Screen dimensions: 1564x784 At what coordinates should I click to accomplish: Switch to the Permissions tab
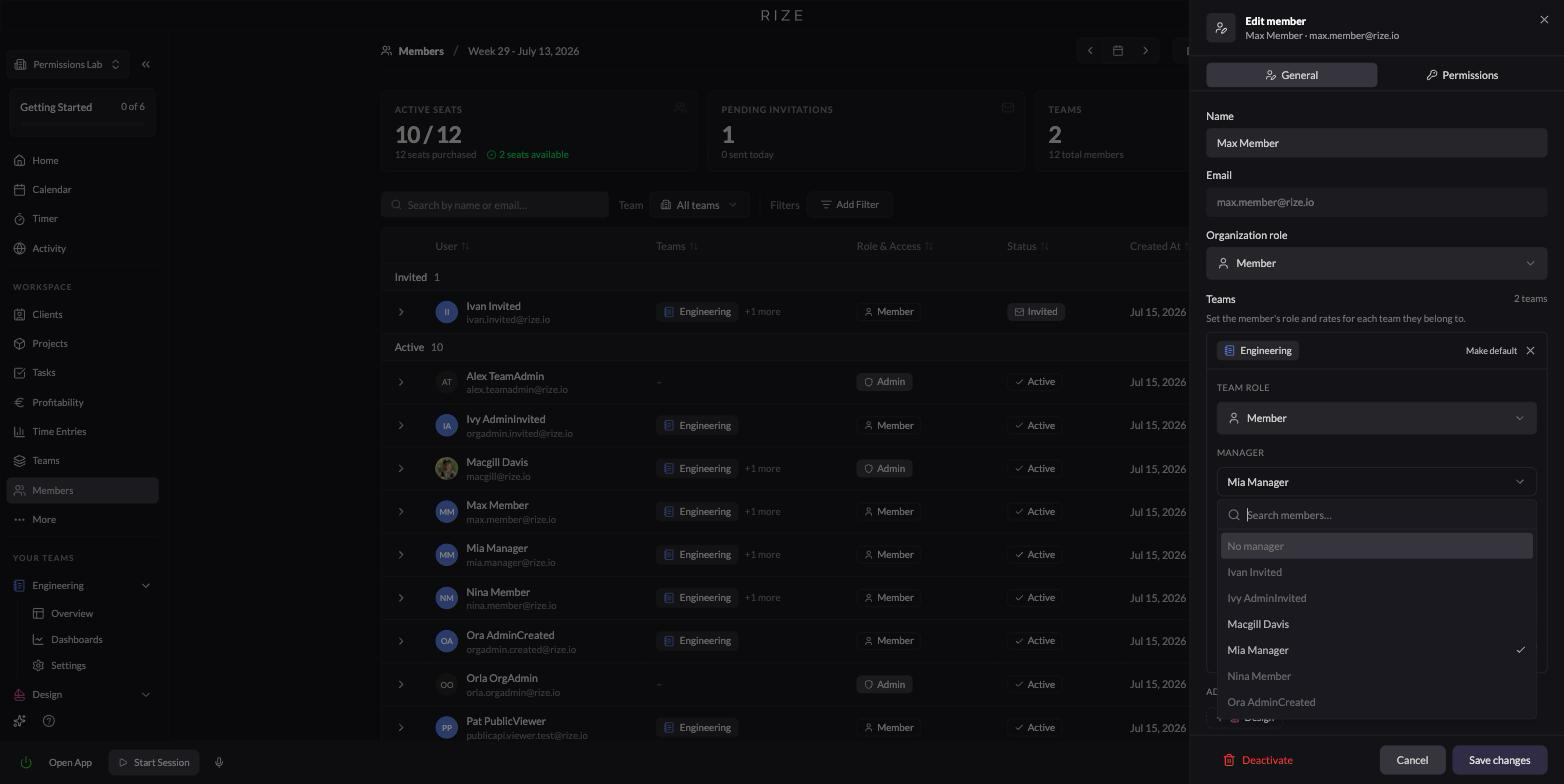point(1461,75)
